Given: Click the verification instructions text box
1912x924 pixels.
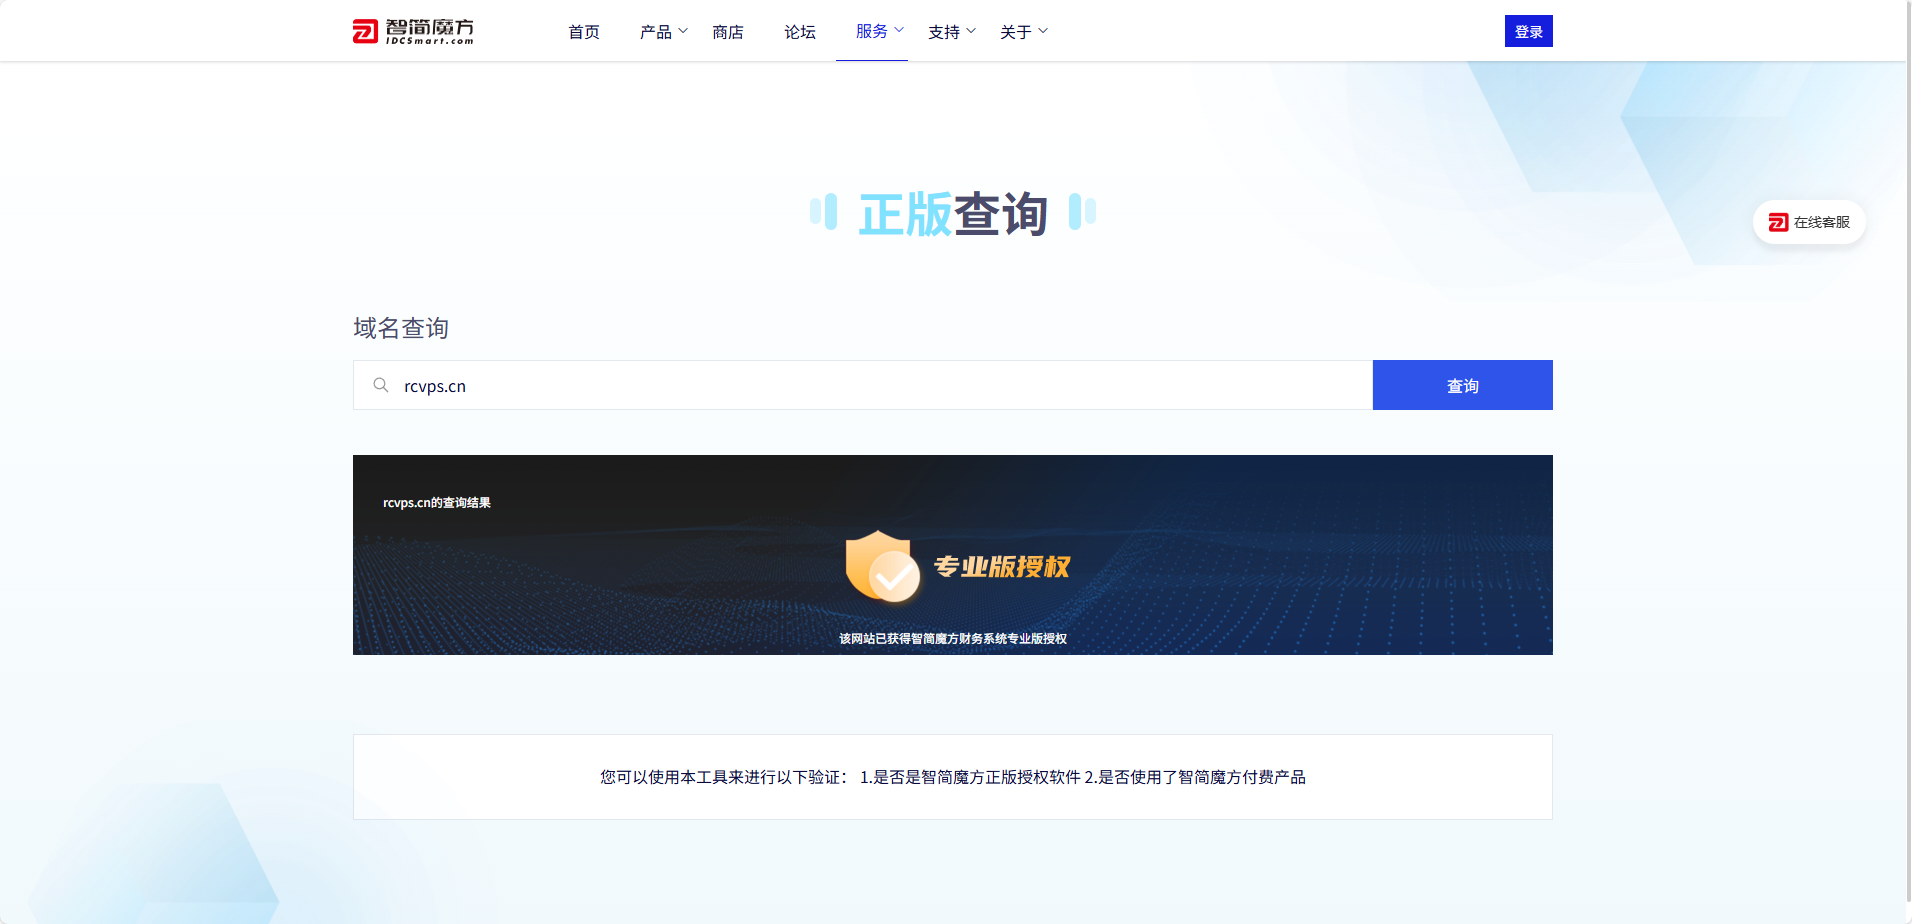Looking at the screenshot, I should (x=951, y=777).
